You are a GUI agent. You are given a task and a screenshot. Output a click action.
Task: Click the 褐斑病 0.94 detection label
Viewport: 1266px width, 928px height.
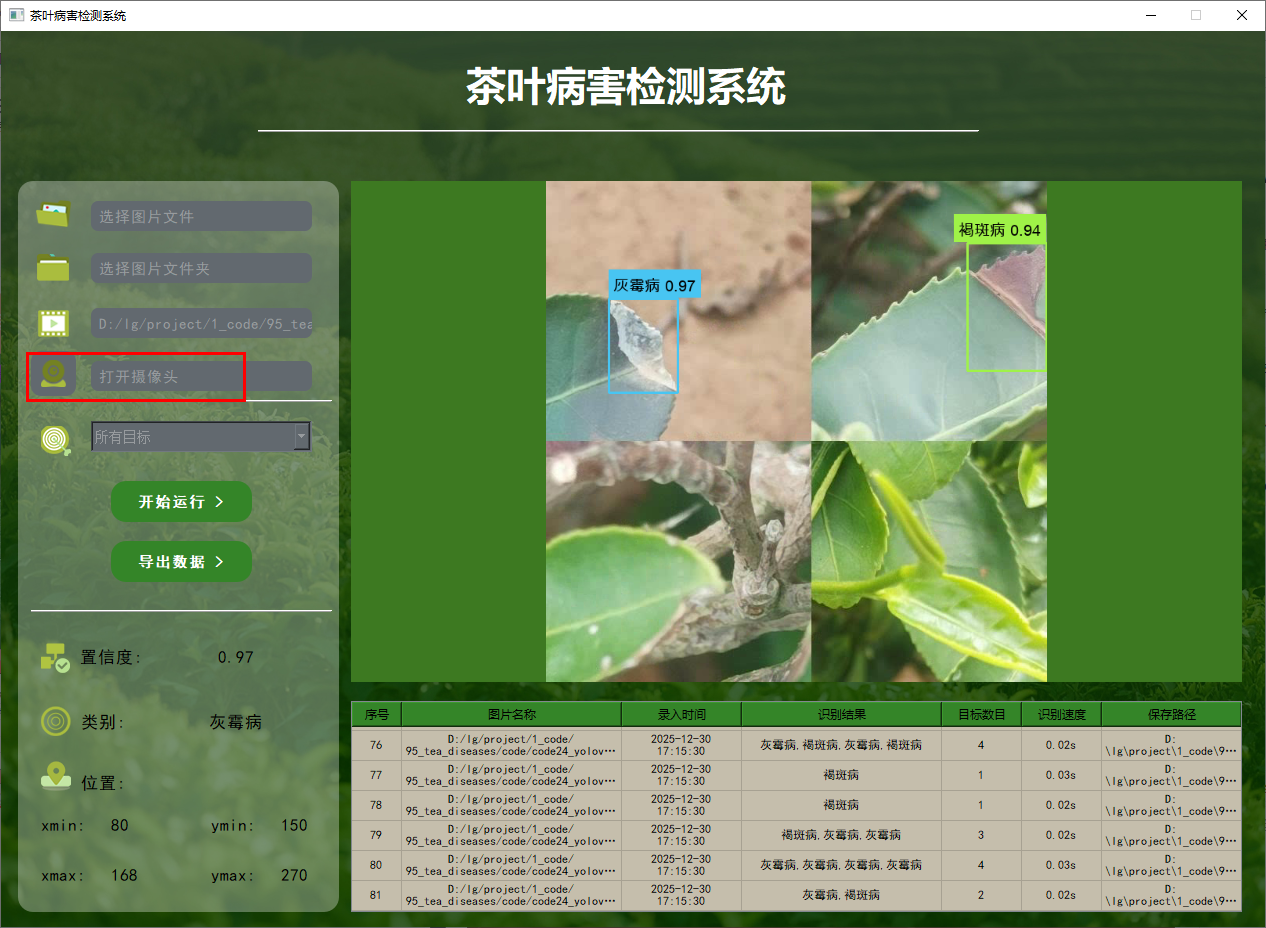click(1000, 229)
